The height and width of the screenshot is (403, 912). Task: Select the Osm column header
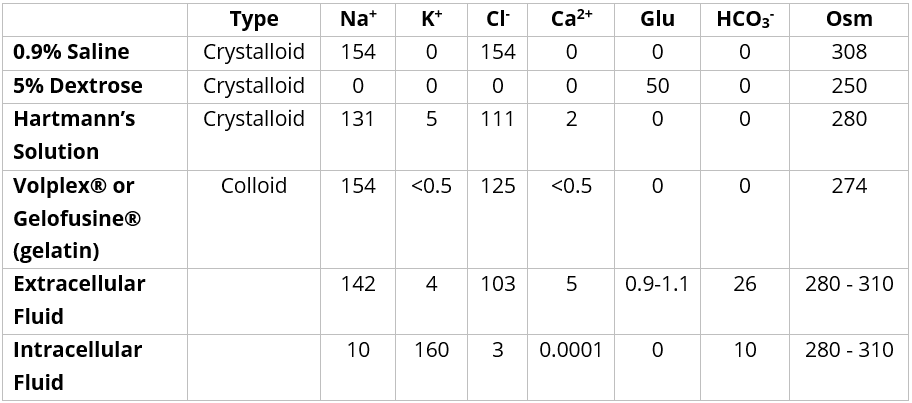pyautogui.click(x=849, y=19)
